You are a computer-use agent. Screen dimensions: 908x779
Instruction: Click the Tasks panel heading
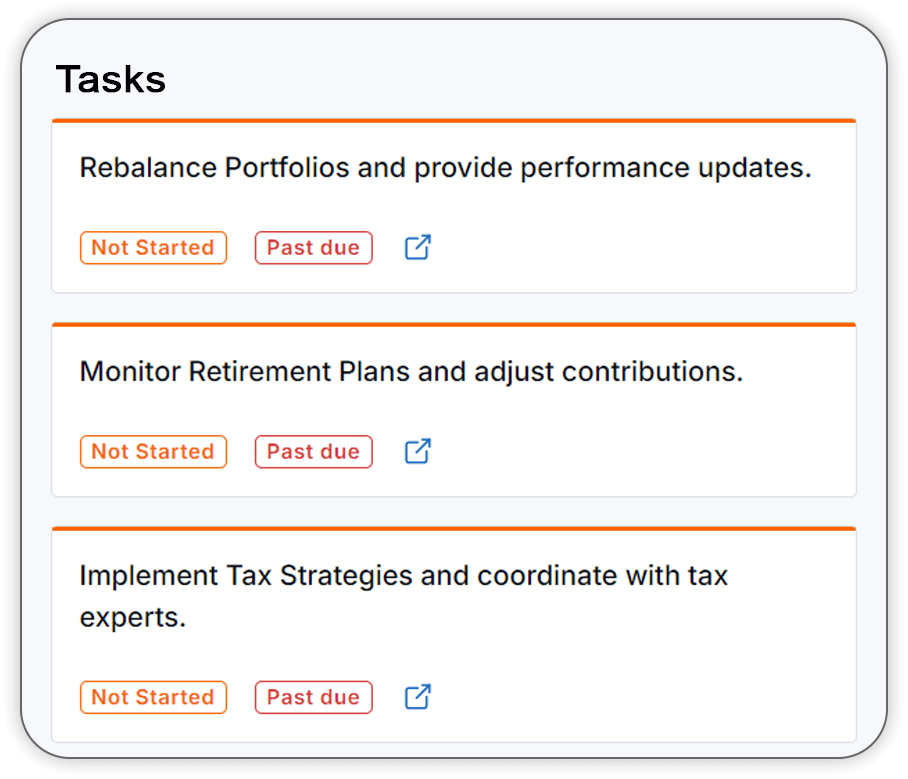pyautogui.click(x=111, y=79)
